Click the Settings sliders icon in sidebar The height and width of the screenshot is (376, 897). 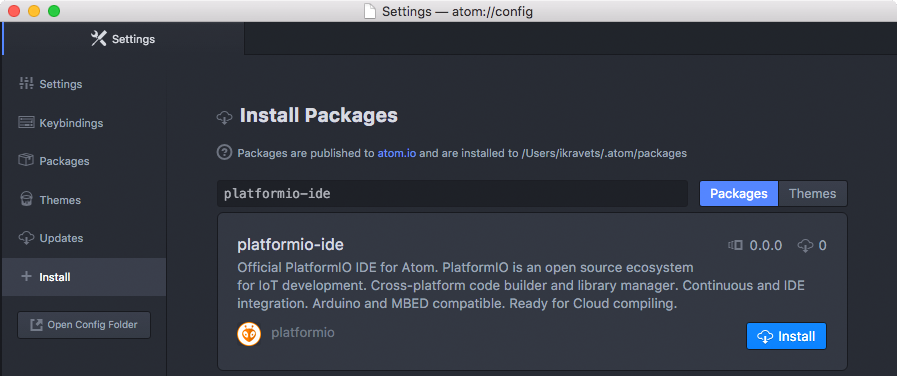click(26, 84)
